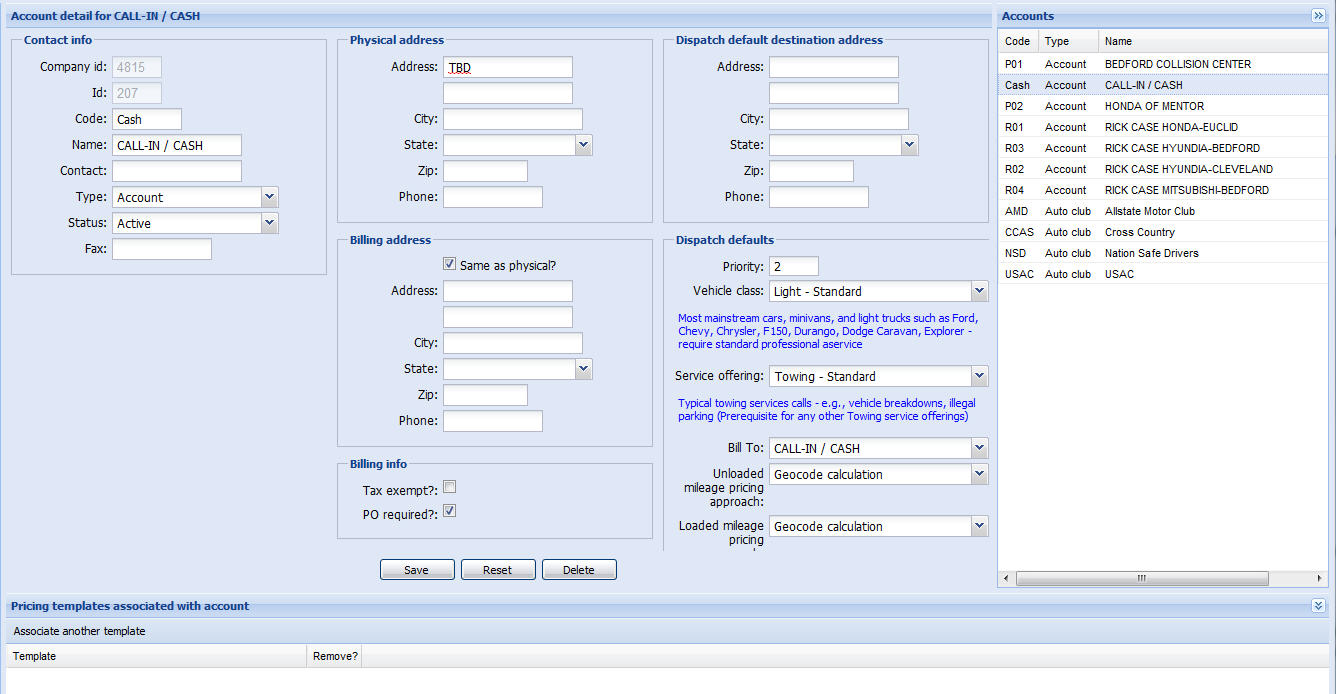This screenshot has height=694, width=1336.
Task: Open the Bill To dropdown
Action: [x=979, y=449]
